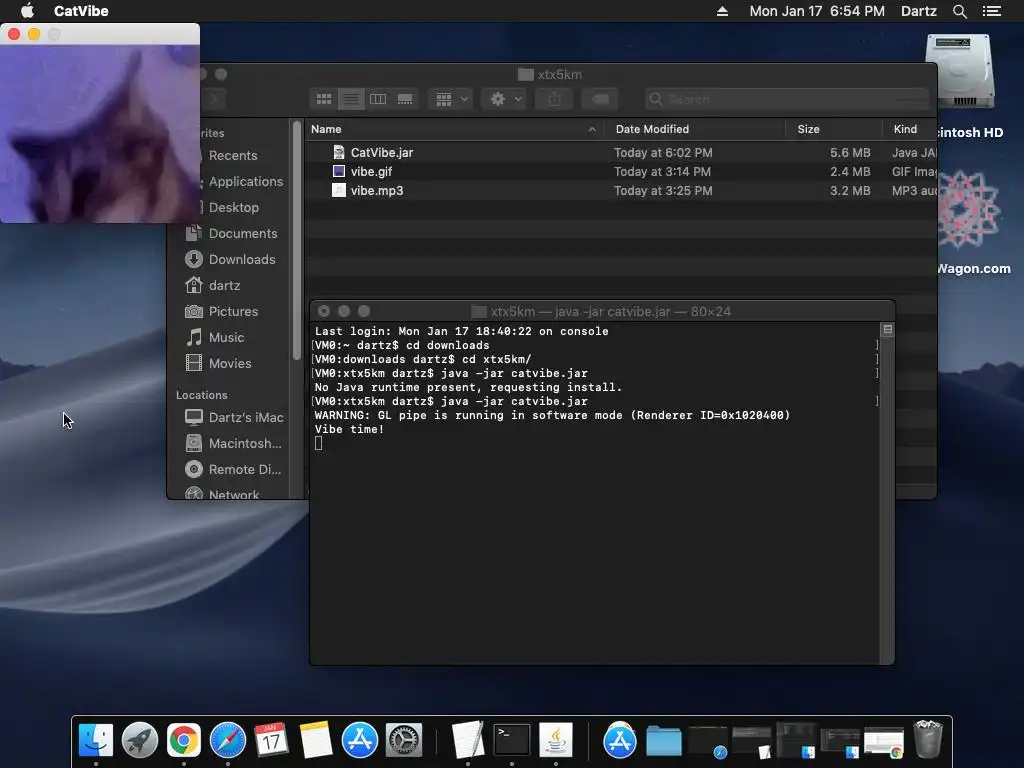Image resolution: width=1024 pixels, height=768 pixels.
Task: Sort files by Date Modified header
Action: 695,129
